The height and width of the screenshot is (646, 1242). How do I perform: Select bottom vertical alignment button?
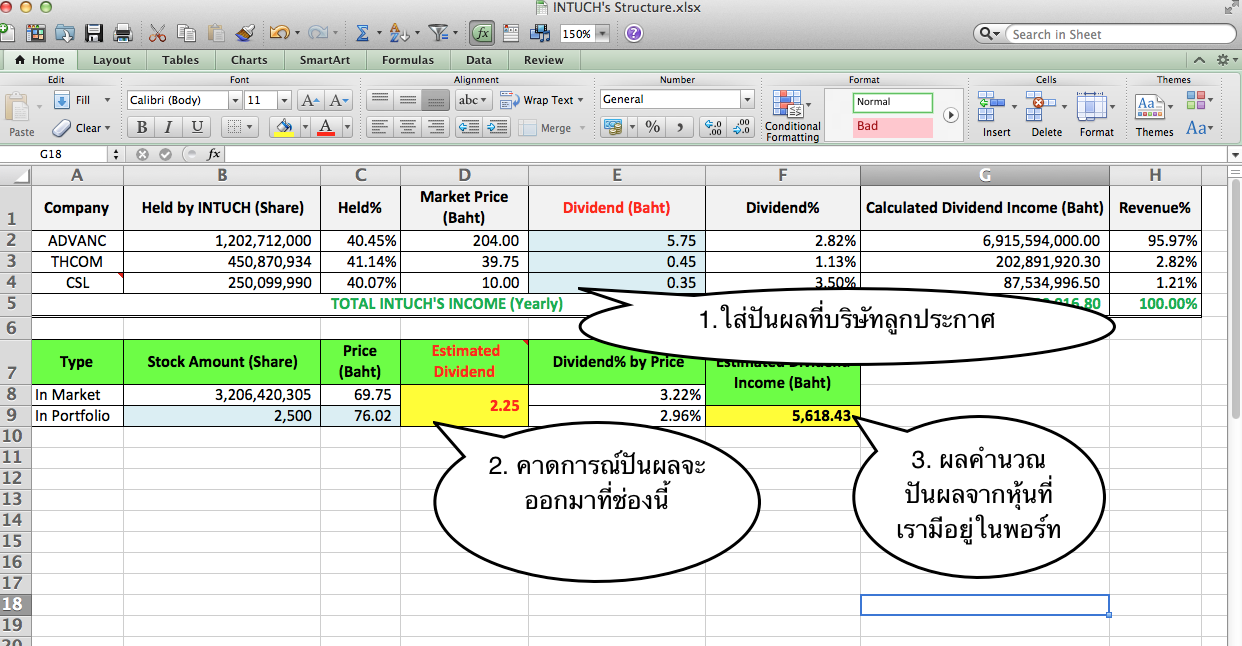436,100
